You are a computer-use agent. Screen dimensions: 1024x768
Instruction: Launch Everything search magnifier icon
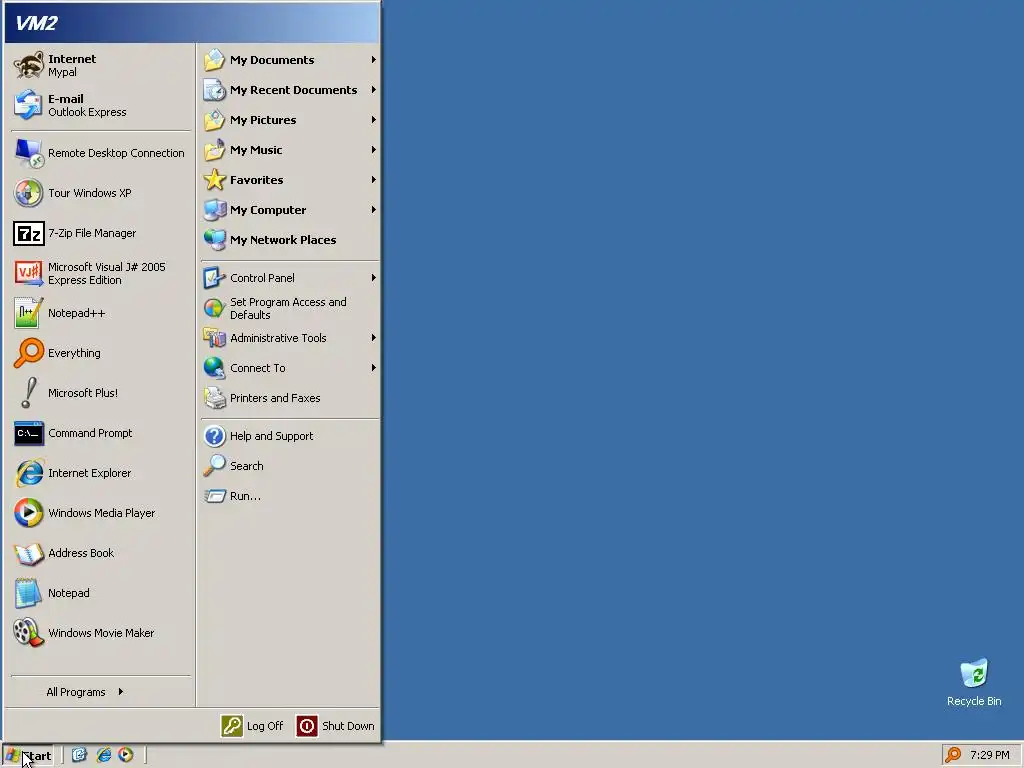(x=29, y=353)
